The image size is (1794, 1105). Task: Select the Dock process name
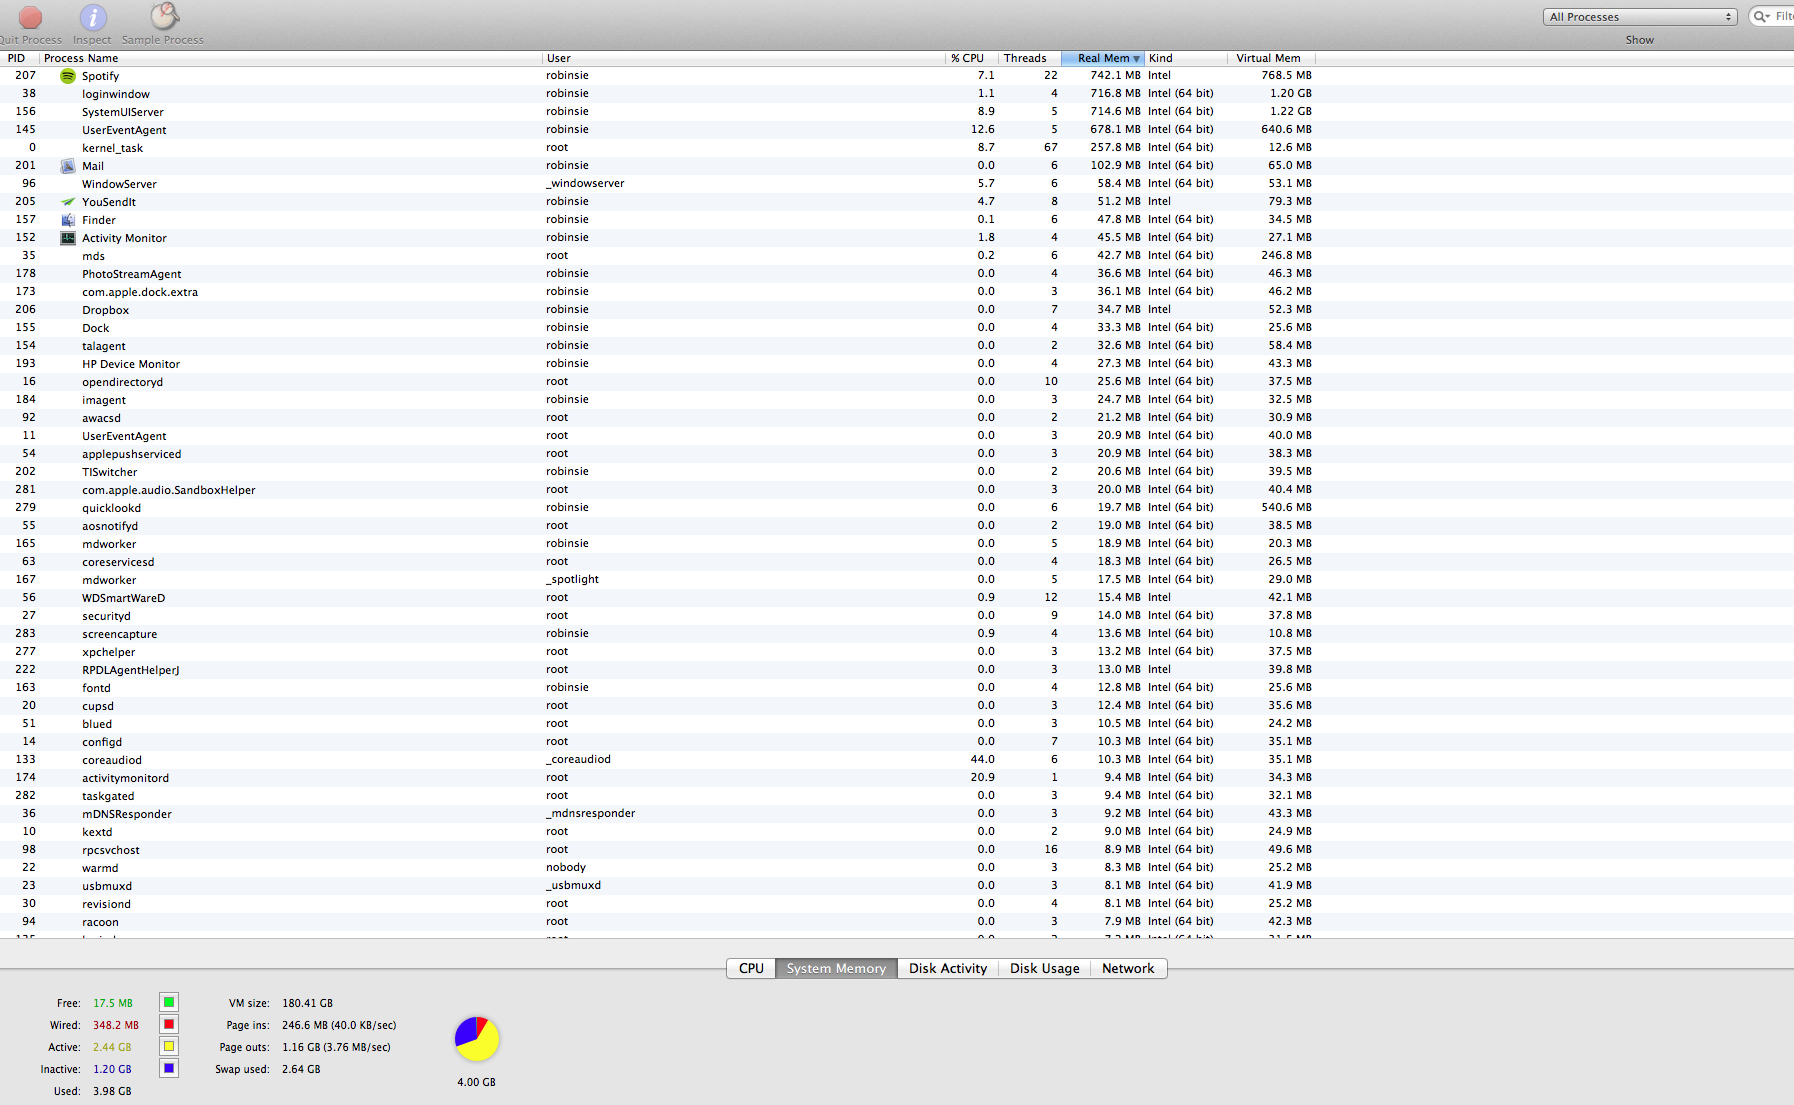[x=96, y=328]
